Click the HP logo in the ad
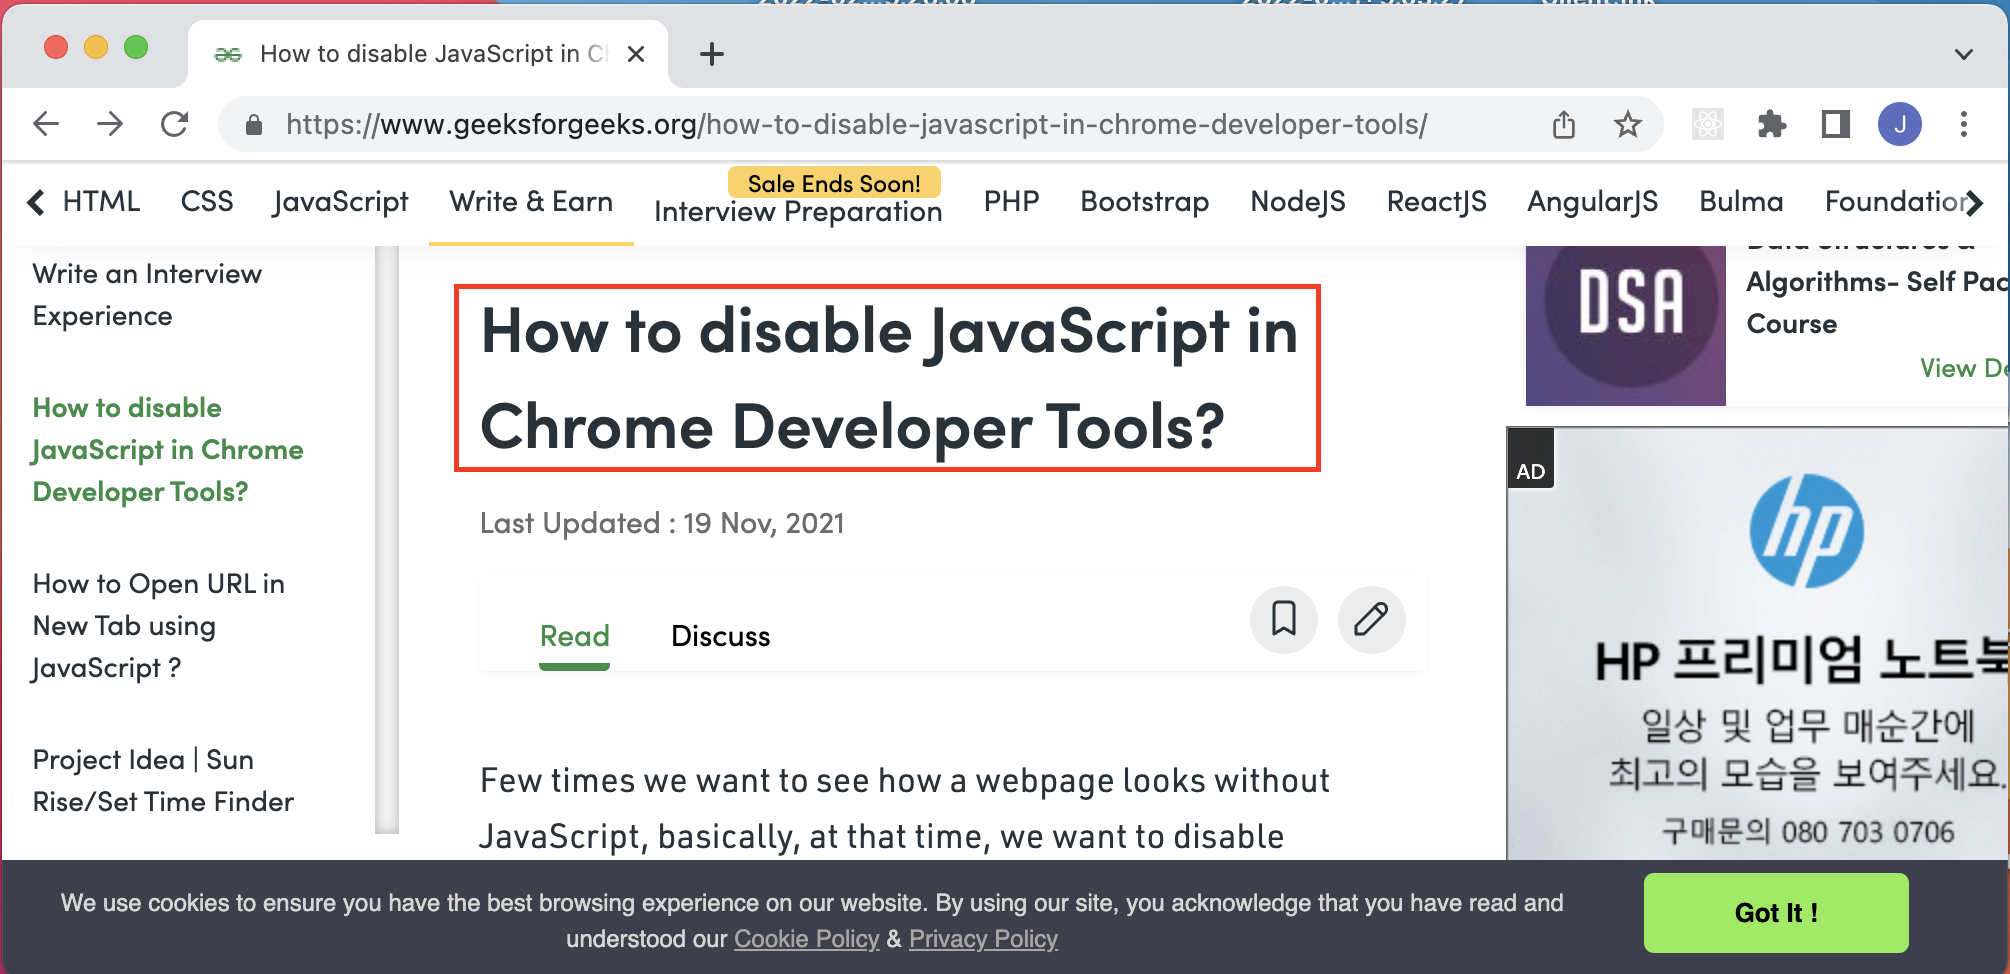Viewport: 2010px width, 974px height. click(1806, 531)
